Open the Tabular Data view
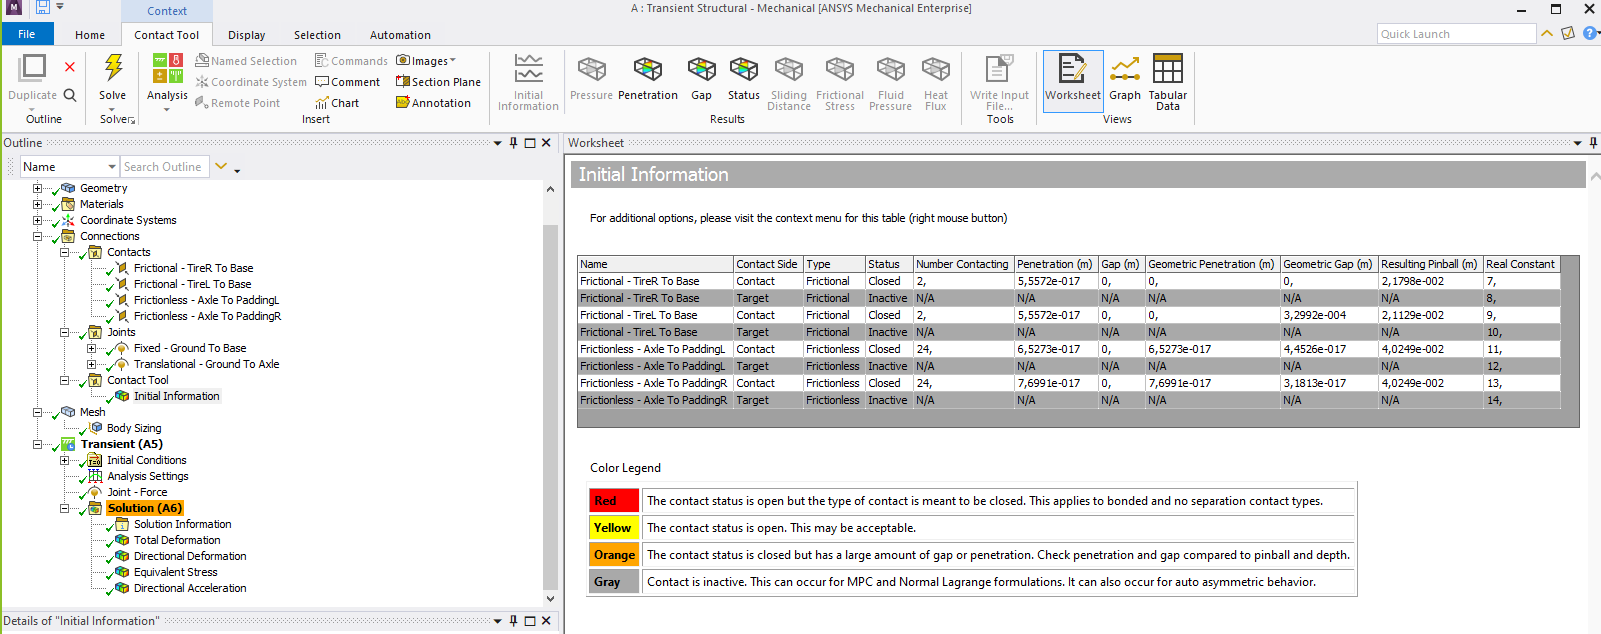Viewport: 1601px width, 634px height. pos(1167,82)
